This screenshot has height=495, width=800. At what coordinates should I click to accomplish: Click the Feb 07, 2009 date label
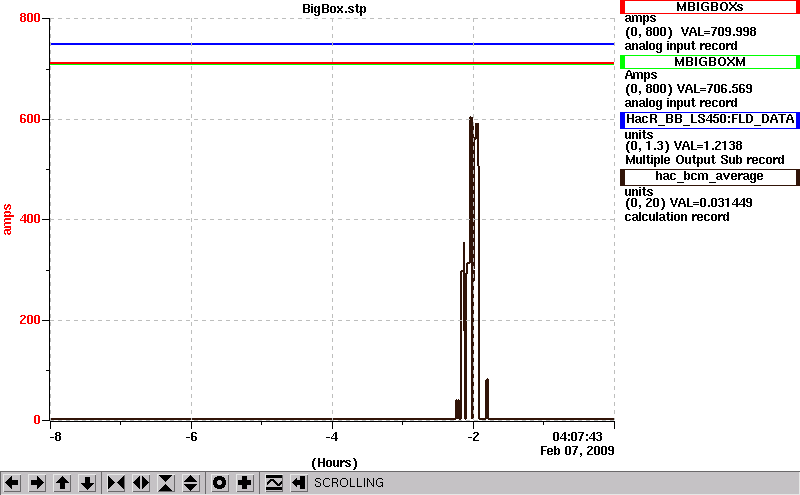tap(577, 451)
